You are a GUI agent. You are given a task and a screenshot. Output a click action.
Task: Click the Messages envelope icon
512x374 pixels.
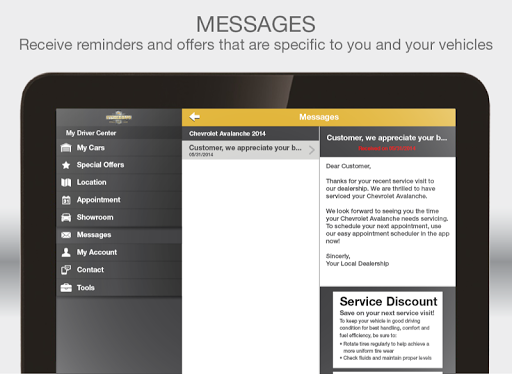click(x=66, y=235)
